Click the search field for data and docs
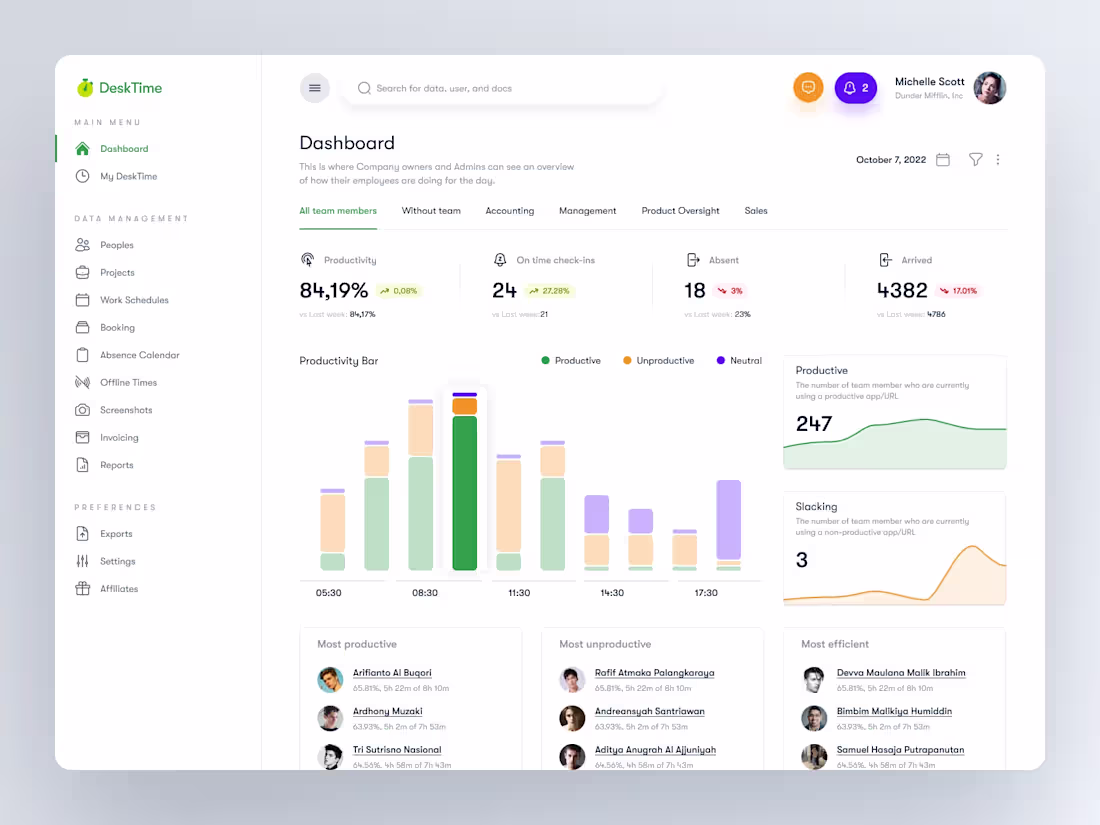The width and height of the screenshot is (1100, 825). click(x=500, y=88)
